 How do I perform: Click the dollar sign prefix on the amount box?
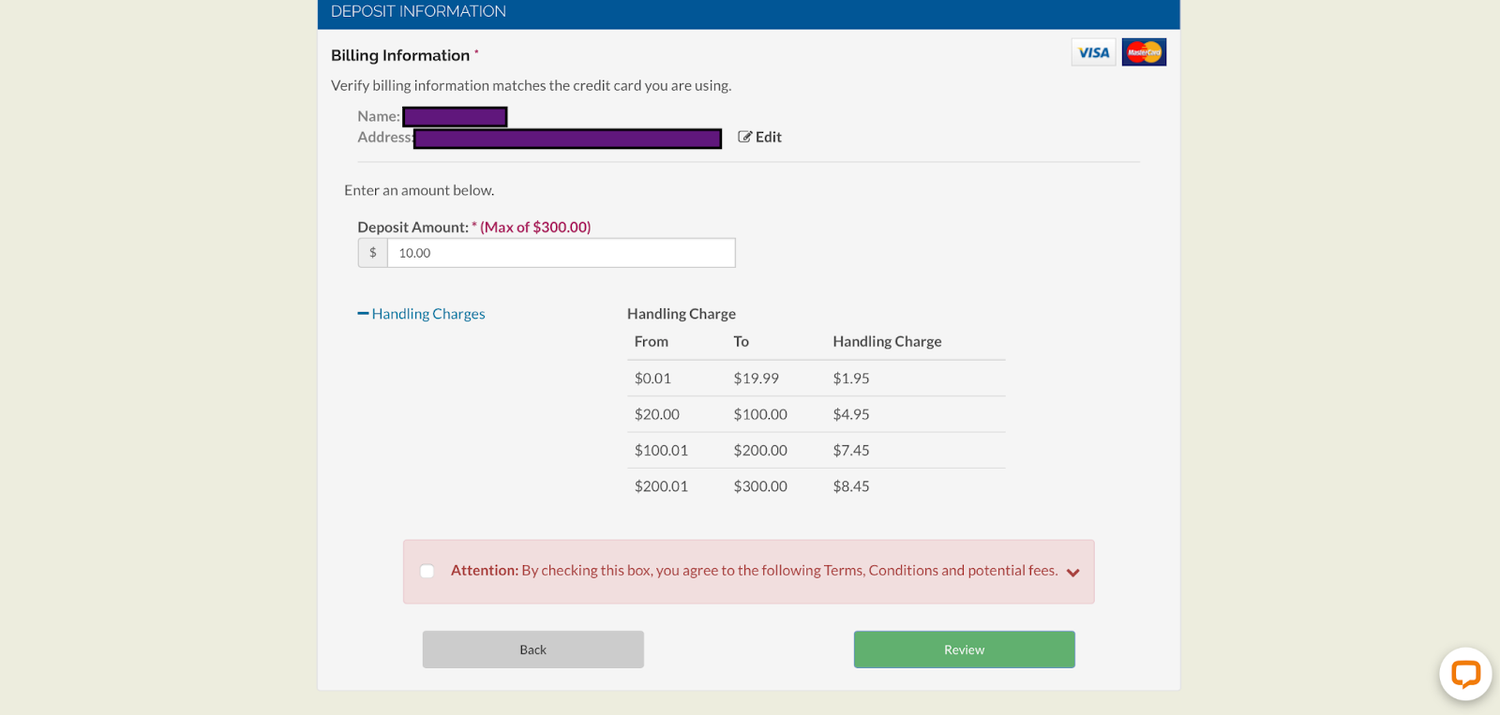point(372,252)
